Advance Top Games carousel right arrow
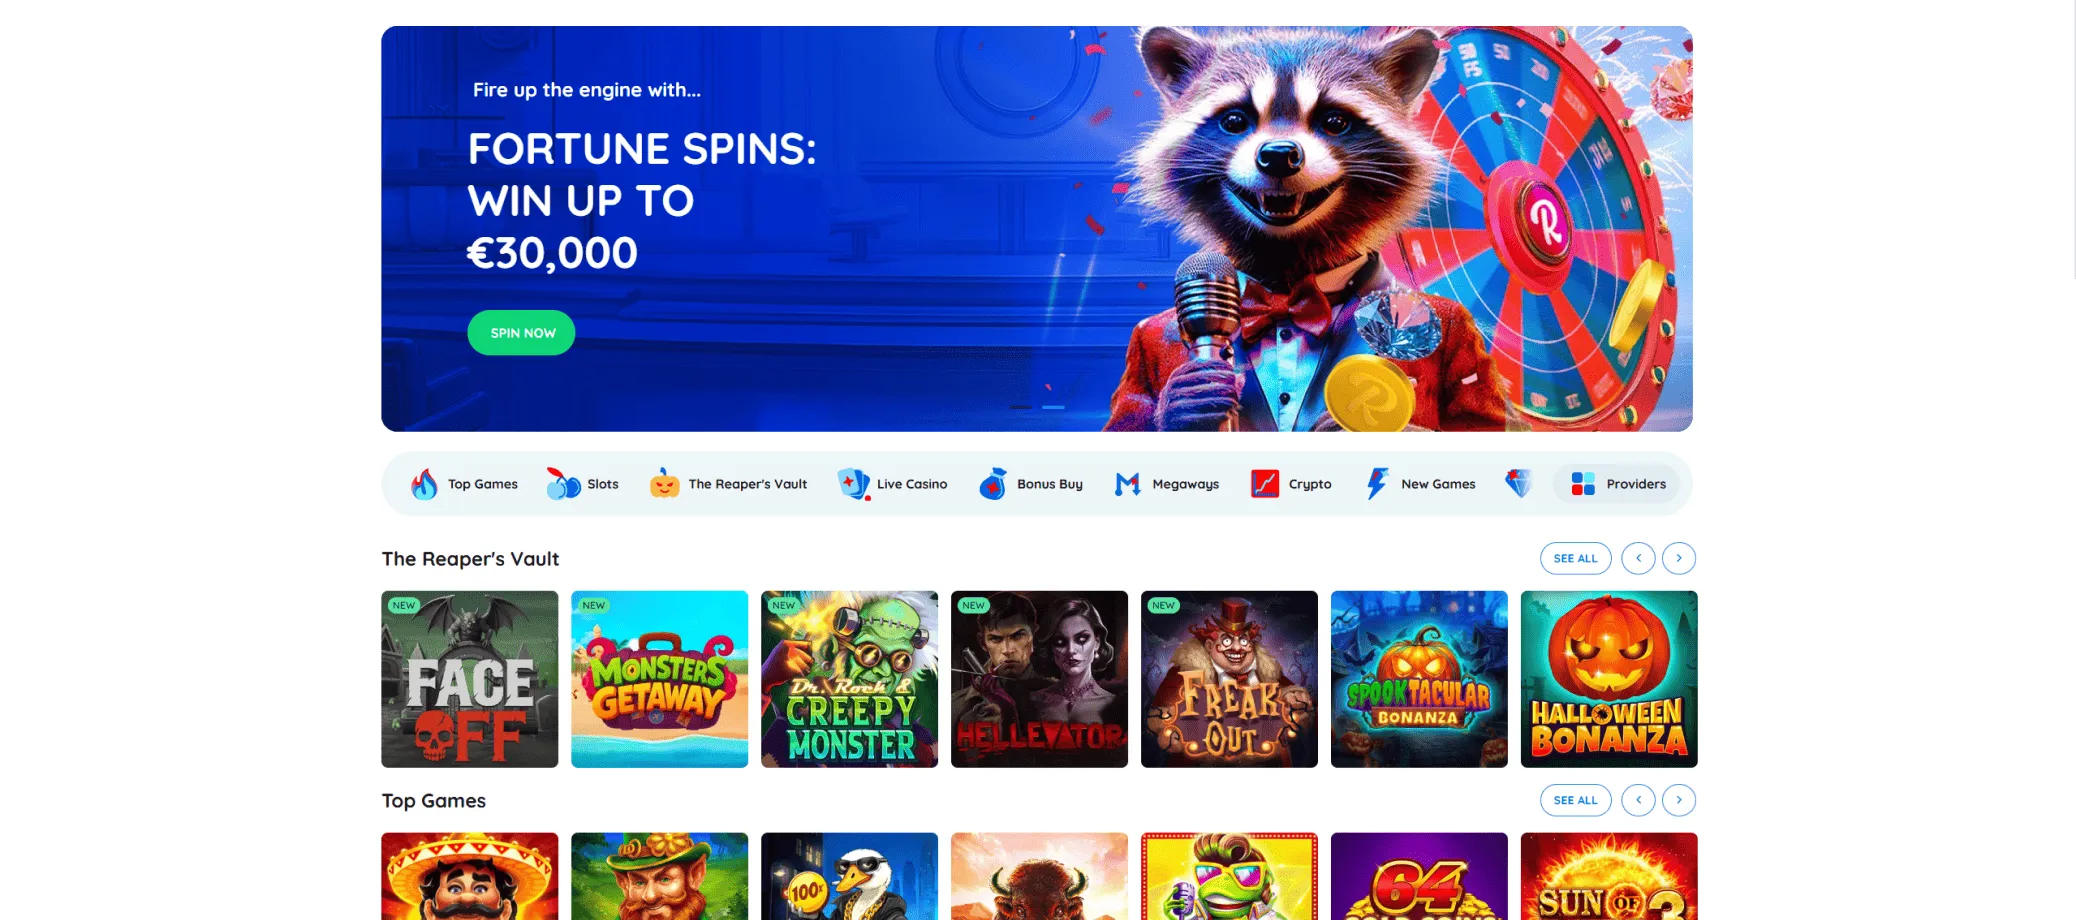The height and width of the screenshot is (920, 2076). (1679, 800)
